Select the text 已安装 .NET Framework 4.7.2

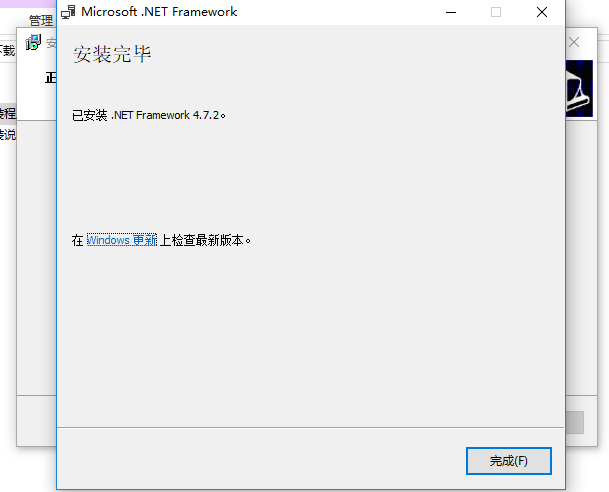click(x=148, y=115)
